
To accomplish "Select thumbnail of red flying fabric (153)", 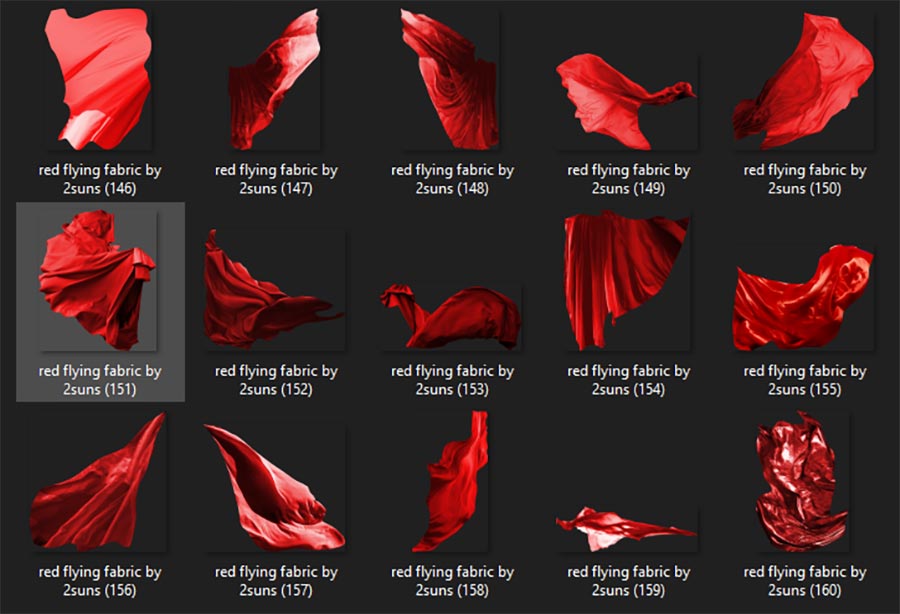I will pyautogui.click(x=451, y=316).
